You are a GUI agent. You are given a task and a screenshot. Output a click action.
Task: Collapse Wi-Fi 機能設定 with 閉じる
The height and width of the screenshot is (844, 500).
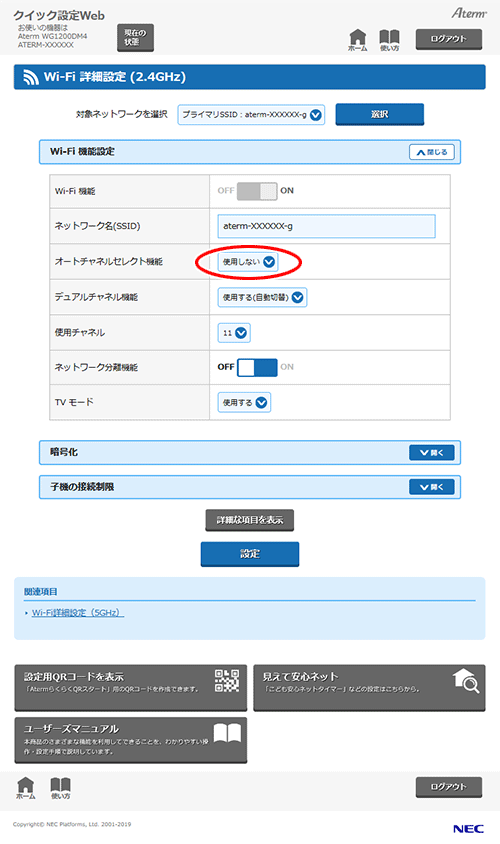432,152
